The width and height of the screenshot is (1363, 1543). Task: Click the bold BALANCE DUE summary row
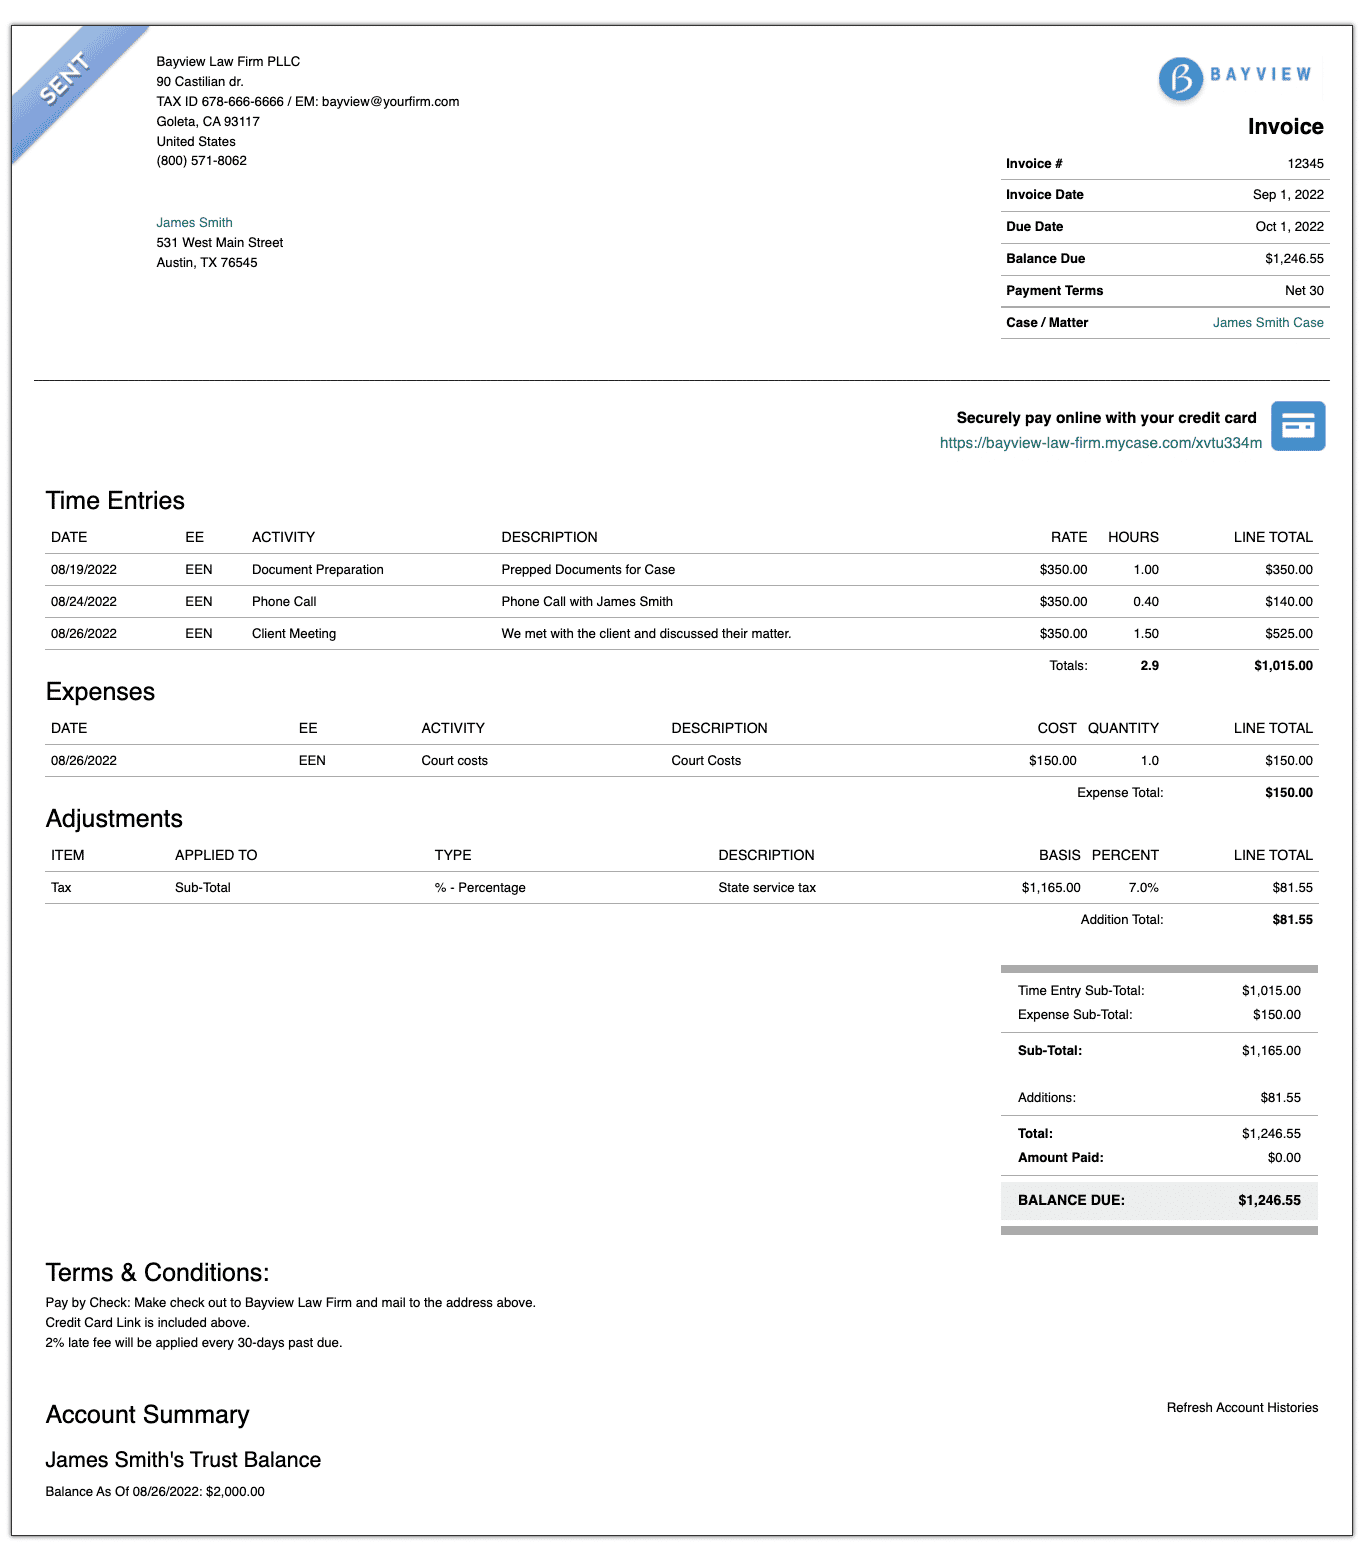click(1158, 1200)
